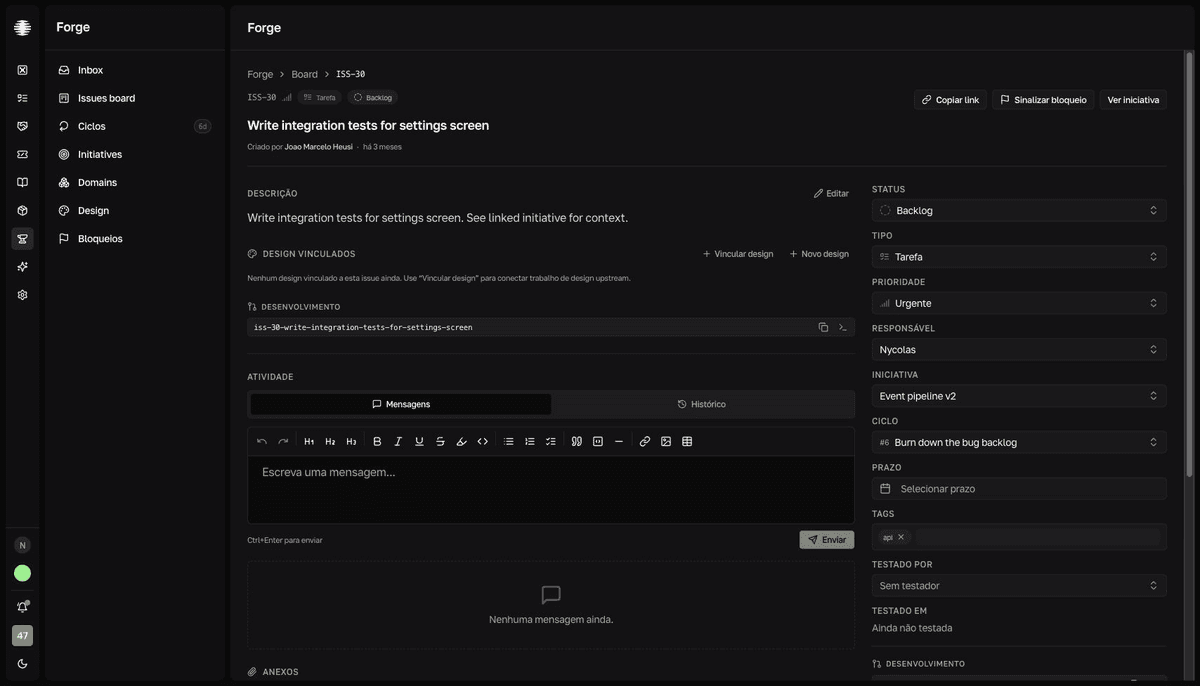
Task: Toggle italic formatting
Action: [x=398, y=441]
